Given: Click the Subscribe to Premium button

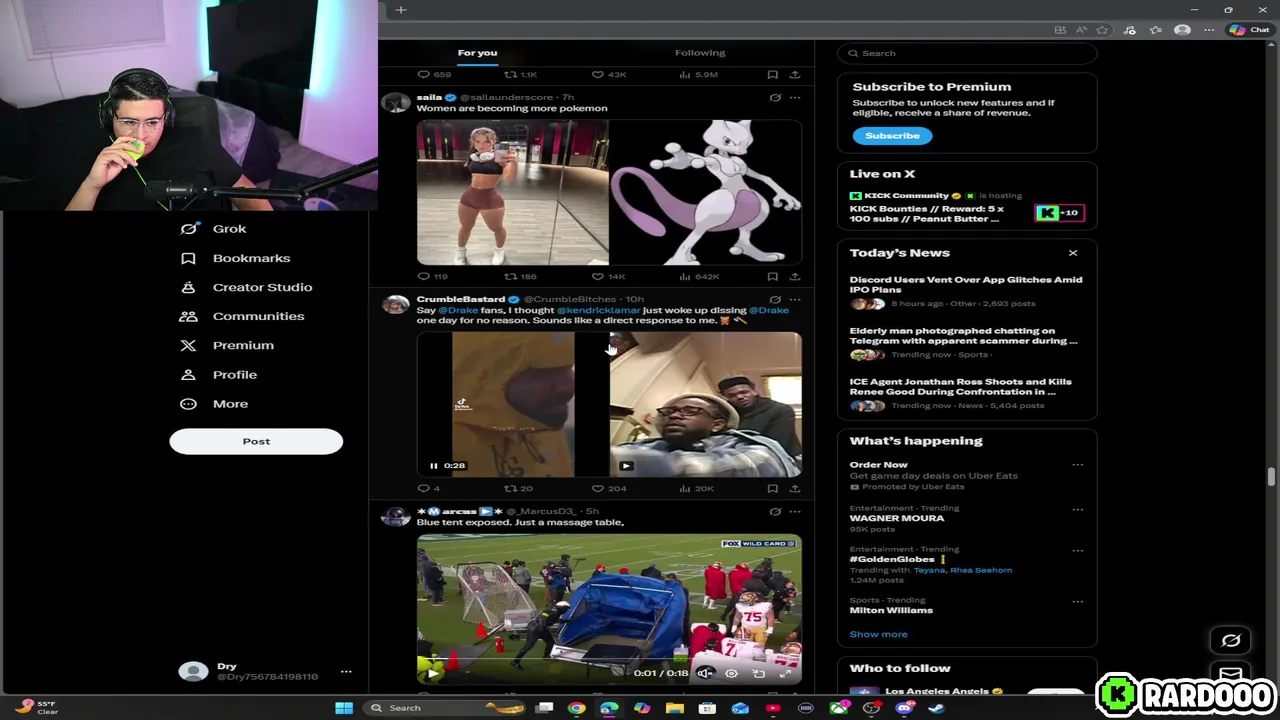Looking at the screenshot, I should pos(892,136).
